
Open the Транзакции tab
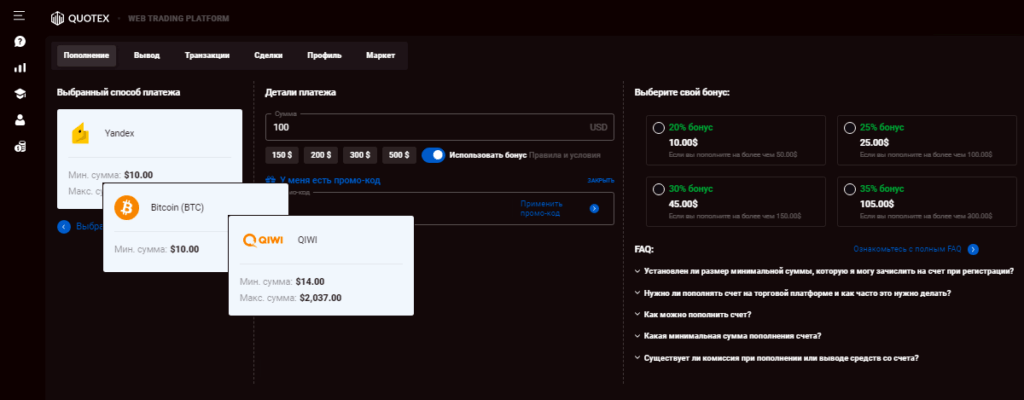click(x=207, y=56)
